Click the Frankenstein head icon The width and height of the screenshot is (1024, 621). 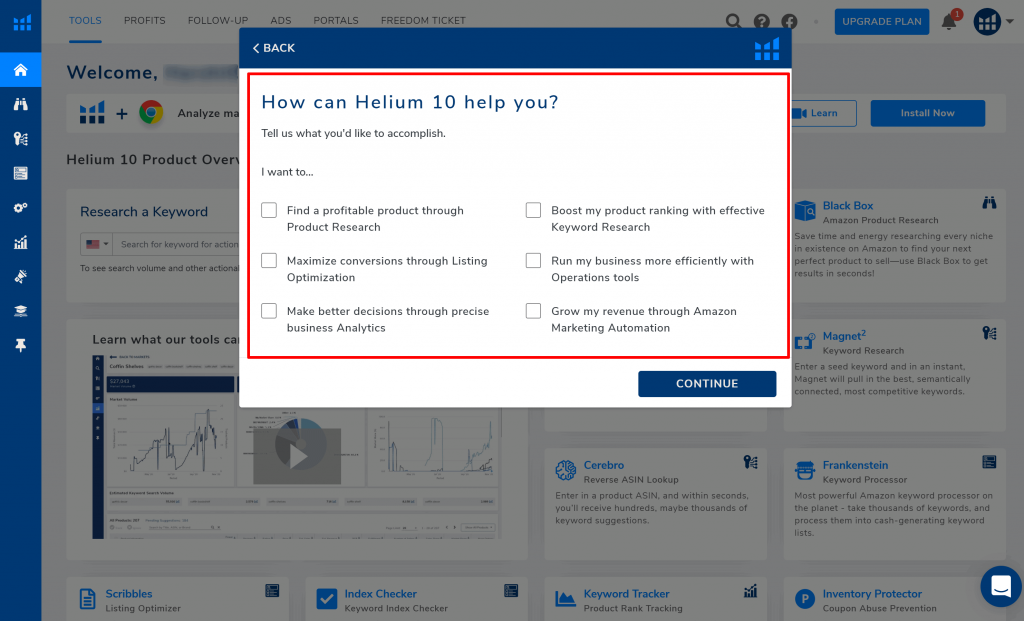(x=805, y=470)
